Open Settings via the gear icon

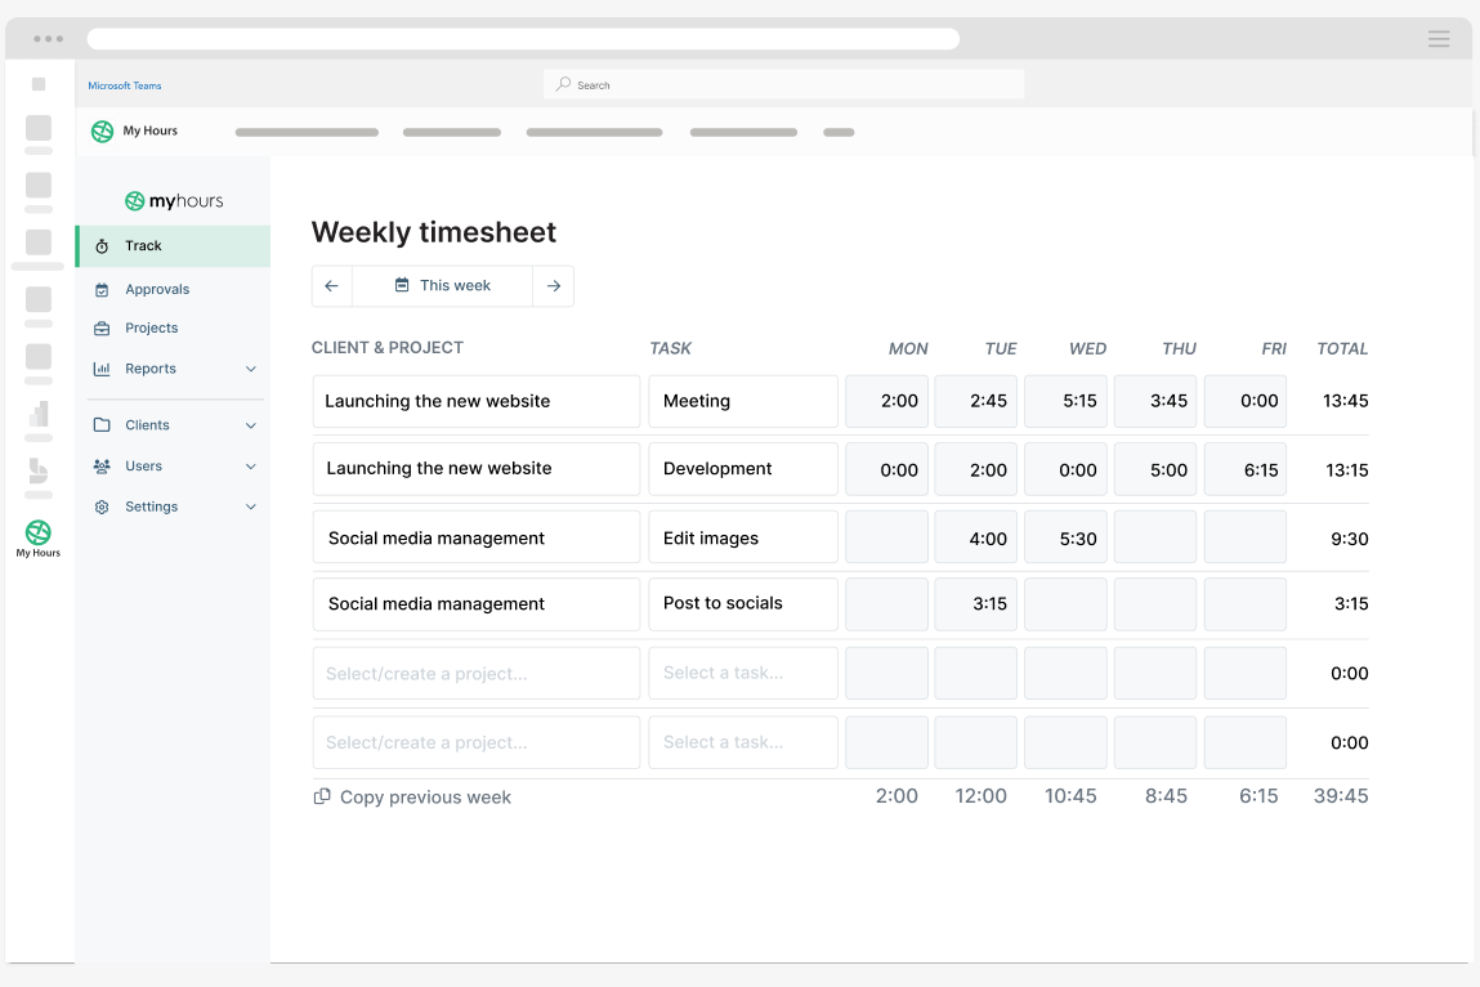pyautogui.click(x=101, y=506)
